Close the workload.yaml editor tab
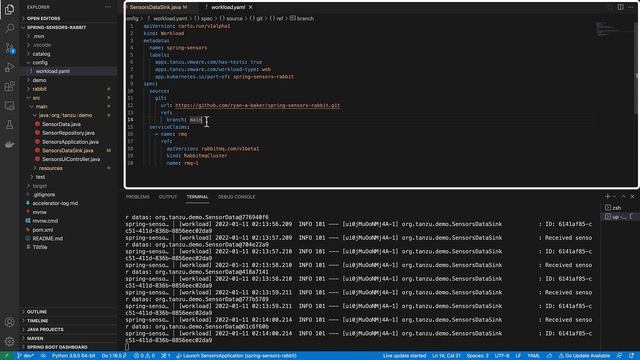Image resolution: width=640 pixels, height=360 pixels. pyautogui.click(x=251, y=7)
